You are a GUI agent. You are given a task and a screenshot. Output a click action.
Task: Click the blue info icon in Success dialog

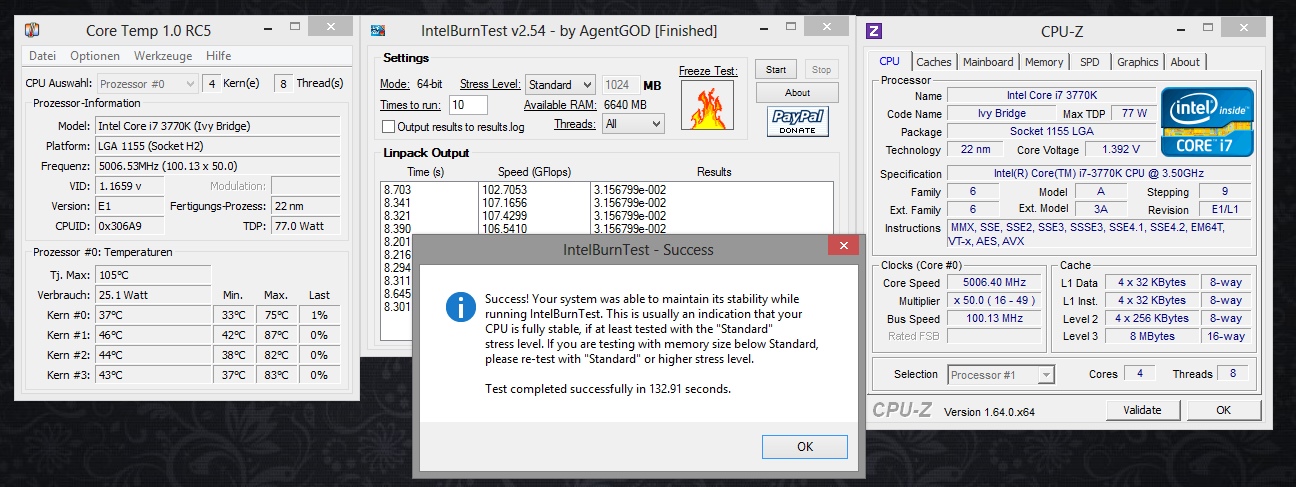[461, 307]
